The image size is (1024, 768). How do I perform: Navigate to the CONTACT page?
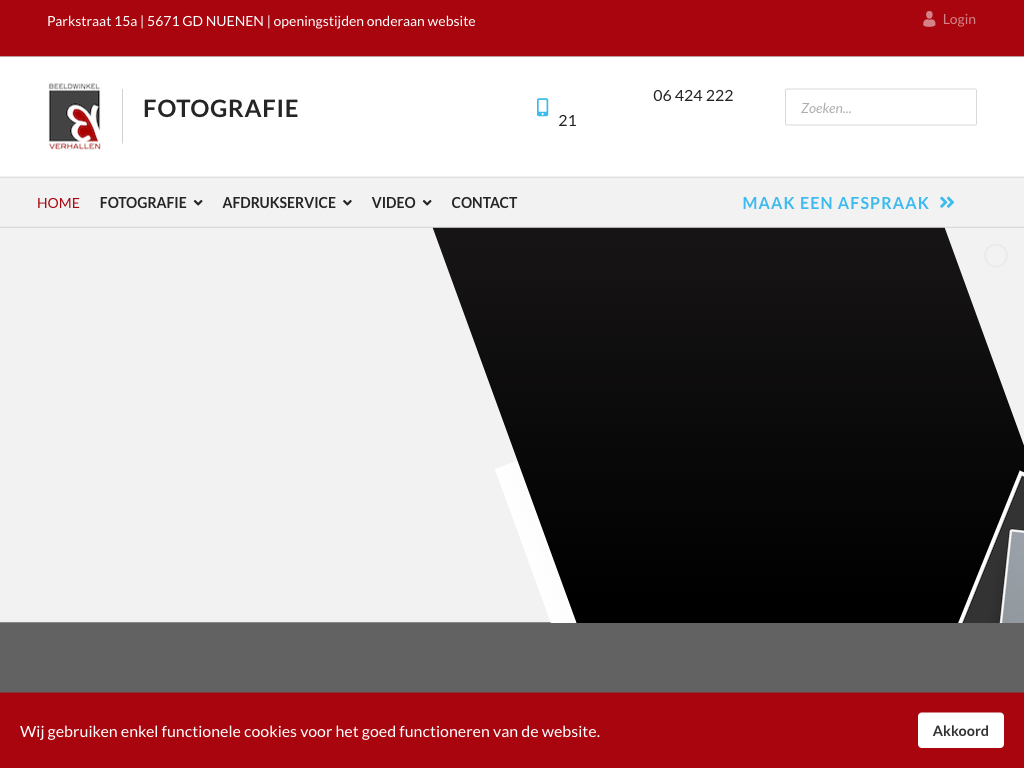click(x=484, y=203)
